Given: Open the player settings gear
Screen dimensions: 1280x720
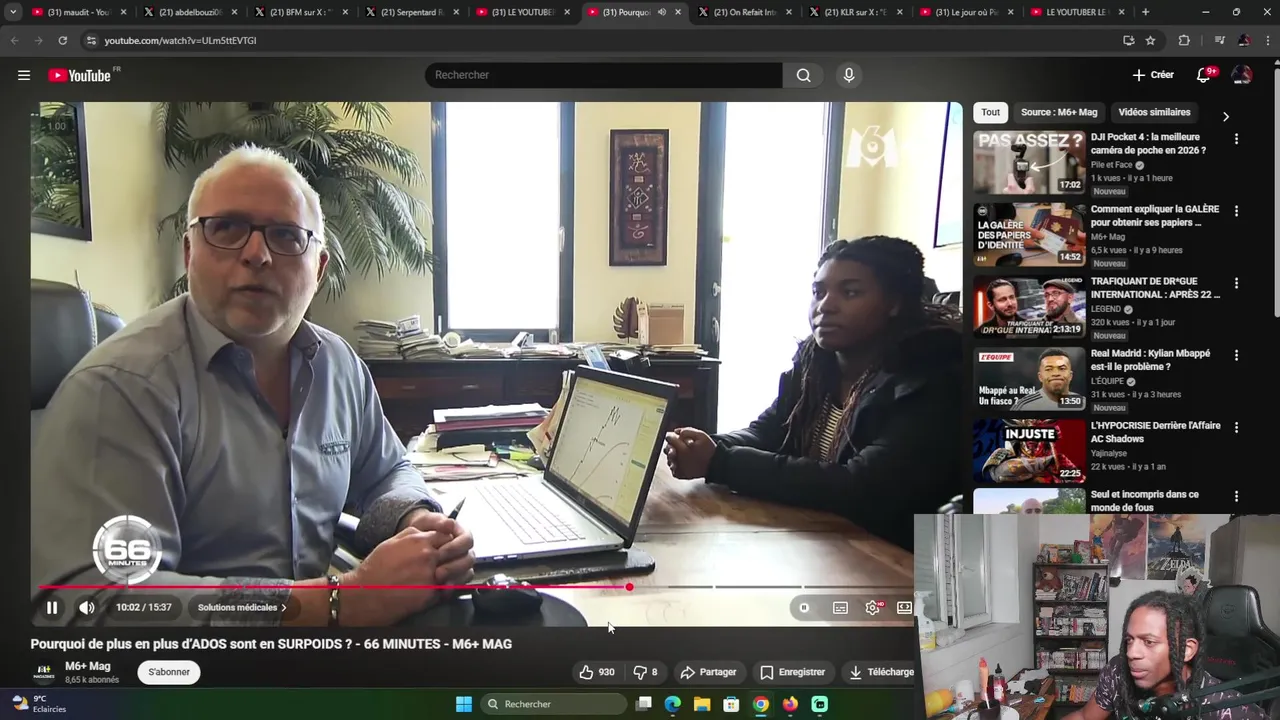Looking at the screenshot, I should point(873,607).
